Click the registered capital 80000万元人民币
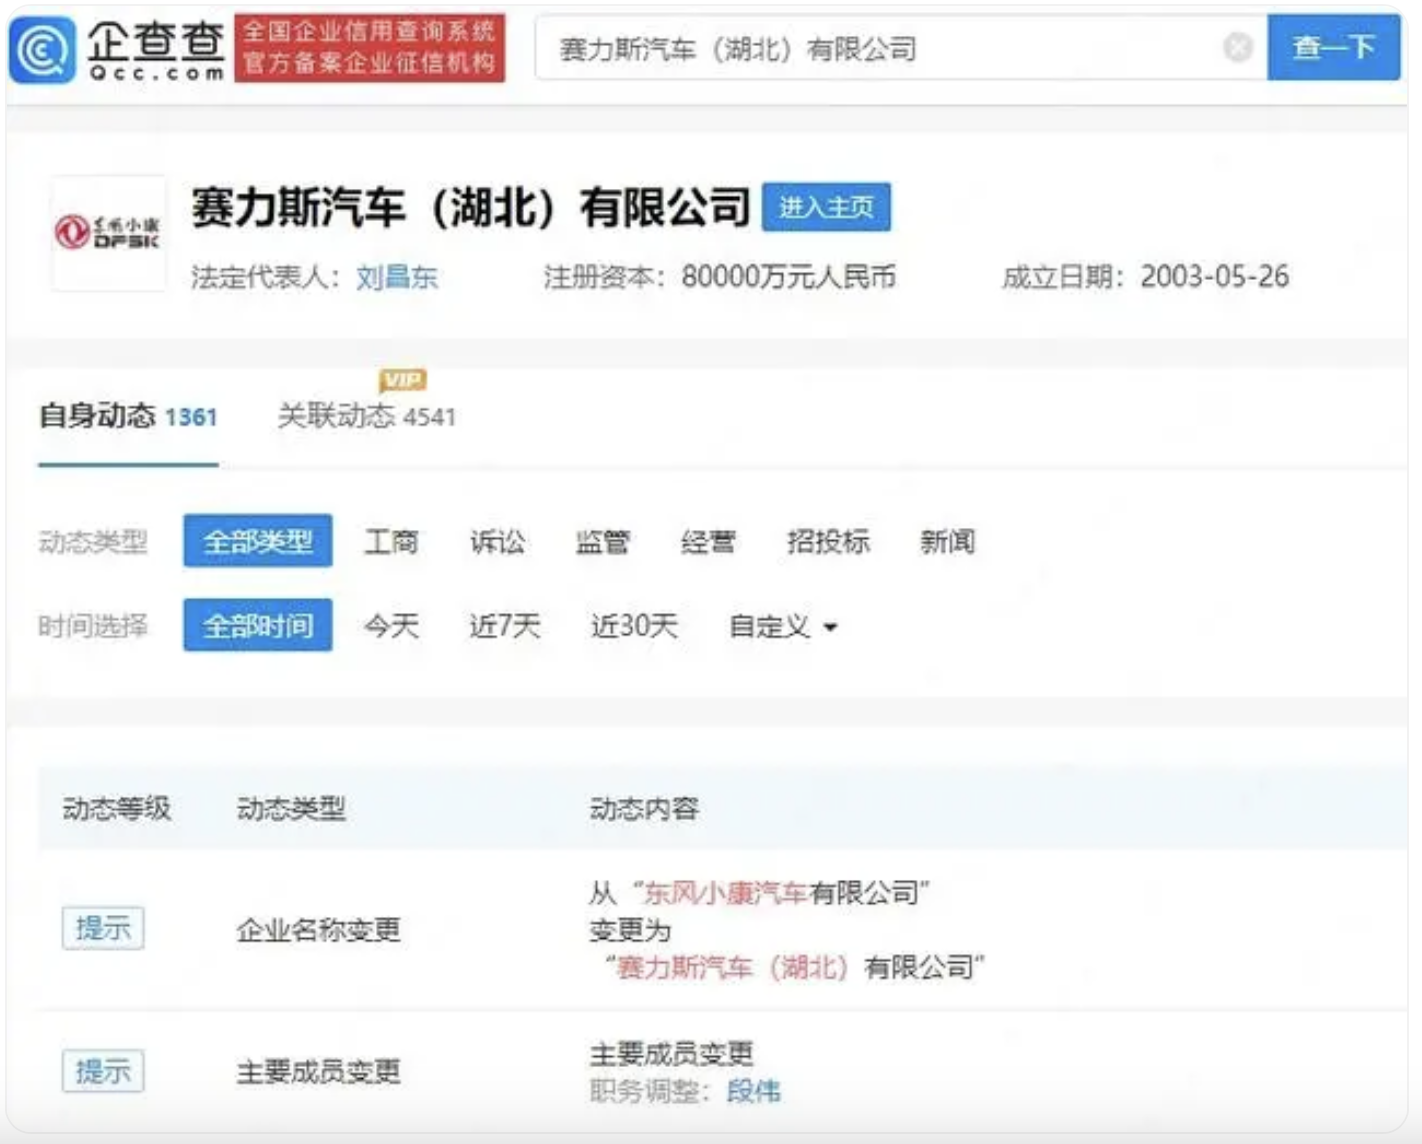 (x=788, y=277)
